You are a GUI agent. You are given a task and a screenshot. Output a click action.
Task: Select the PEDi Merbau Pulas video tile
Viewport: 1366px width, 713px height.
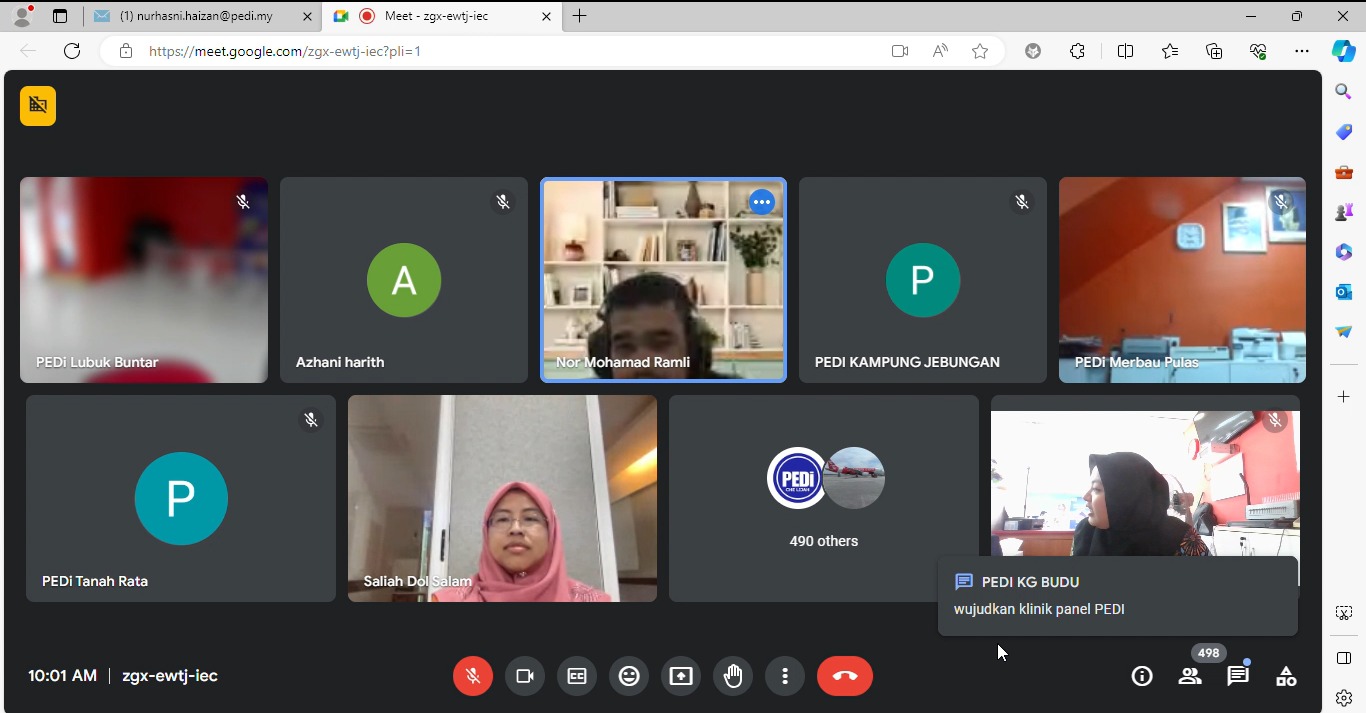pyautogui.click(x=1182, y=280)
